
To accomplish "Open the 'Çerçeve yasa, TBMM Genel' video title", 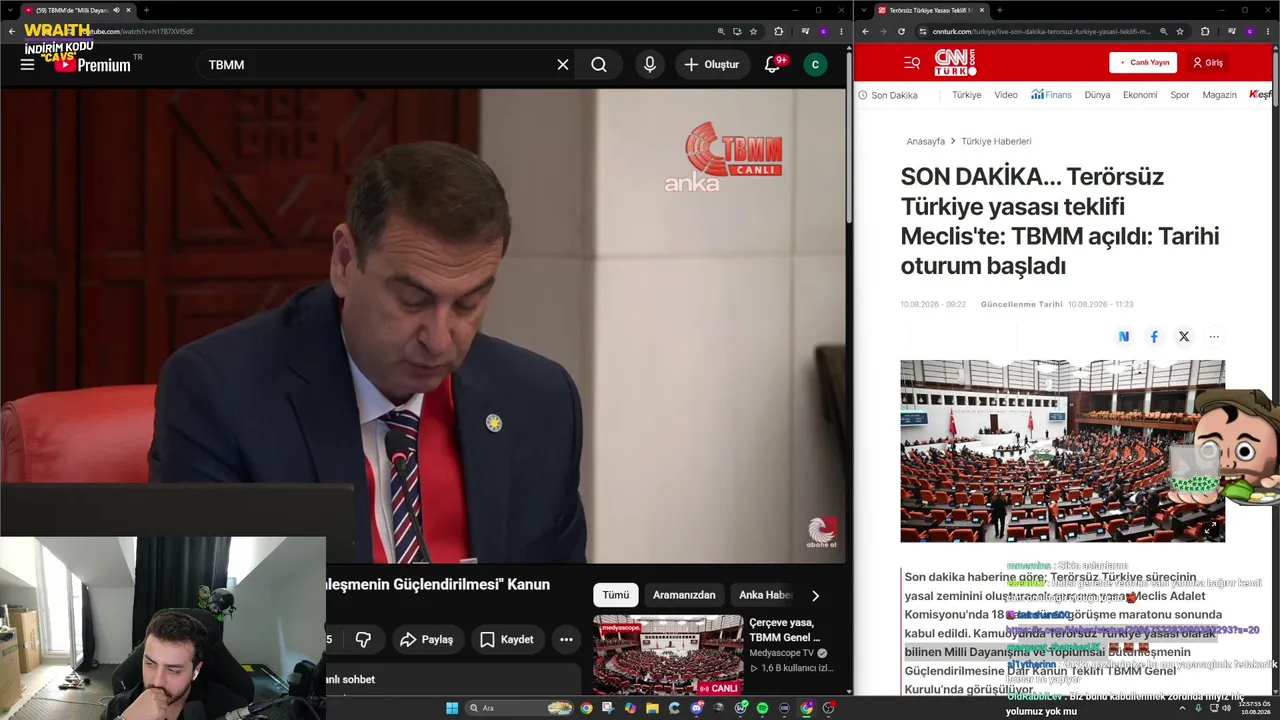I will pyautogui.click(x=785, y=630).
